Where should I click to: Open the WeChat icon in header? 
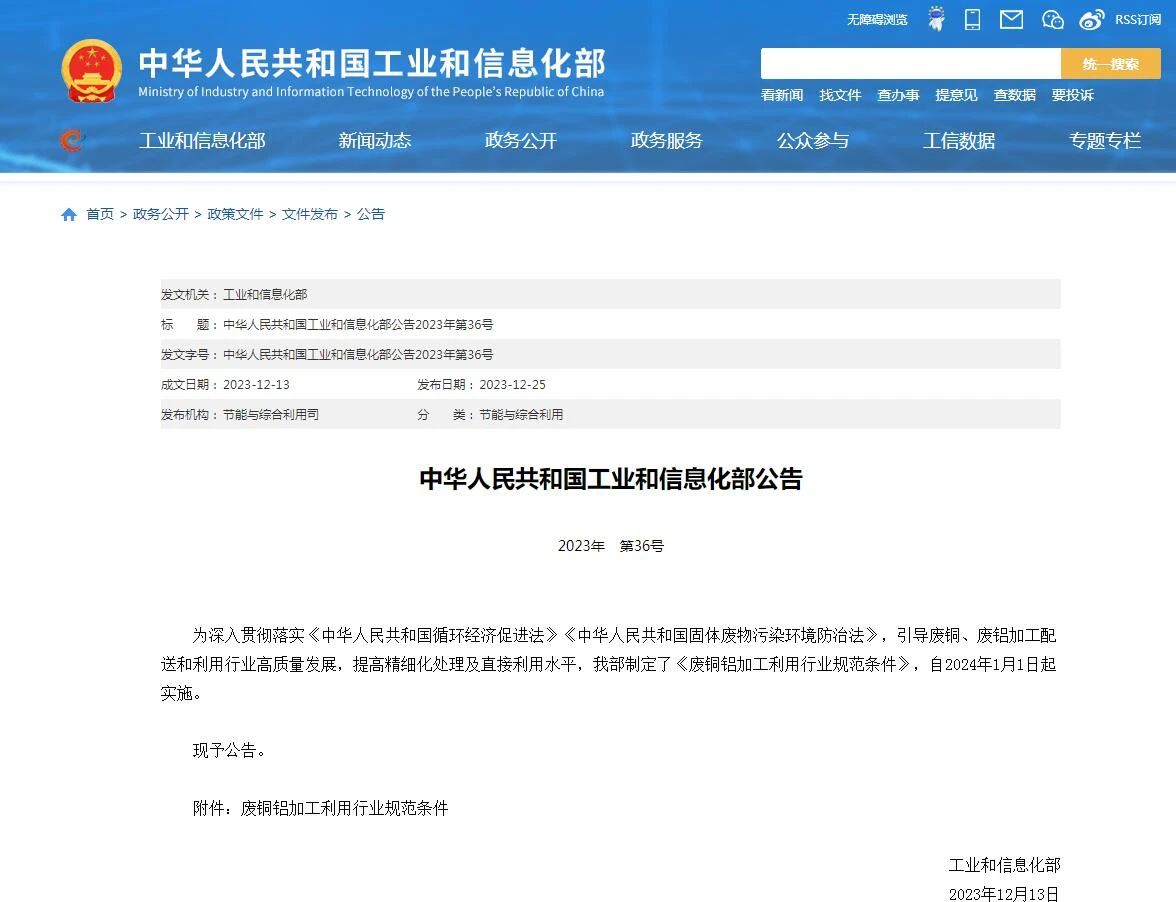pyautogui.click(x=1052, y=19)
